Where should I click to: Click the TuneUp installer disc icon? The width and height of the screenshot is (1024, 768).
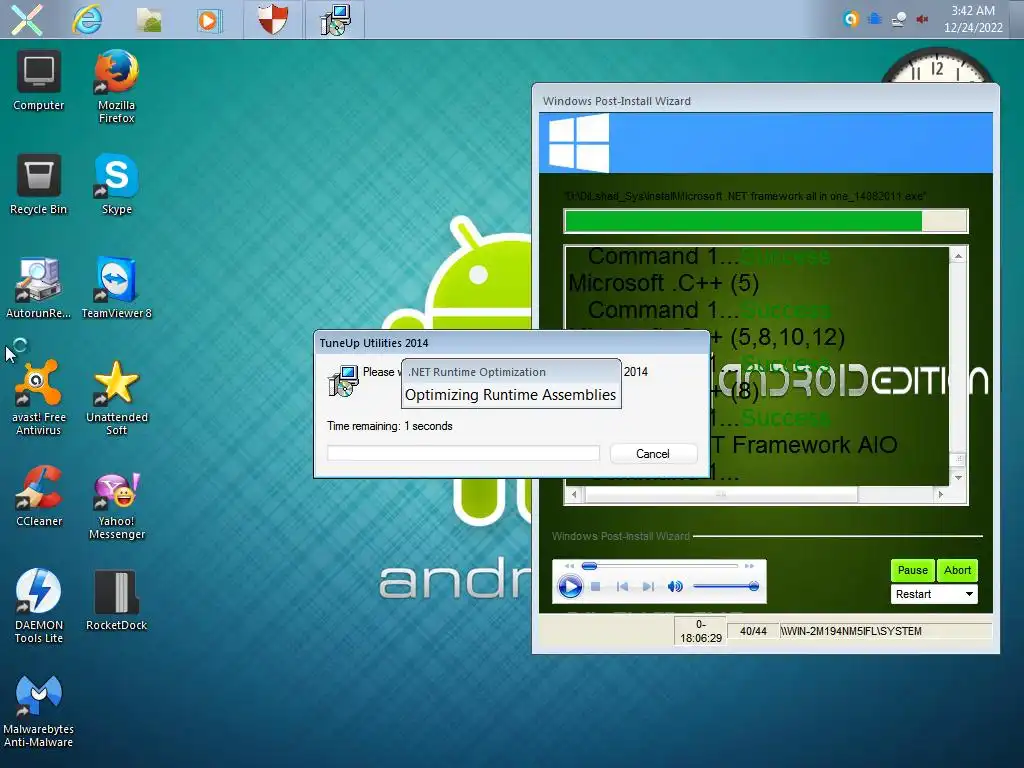click(x=342, y=381)
